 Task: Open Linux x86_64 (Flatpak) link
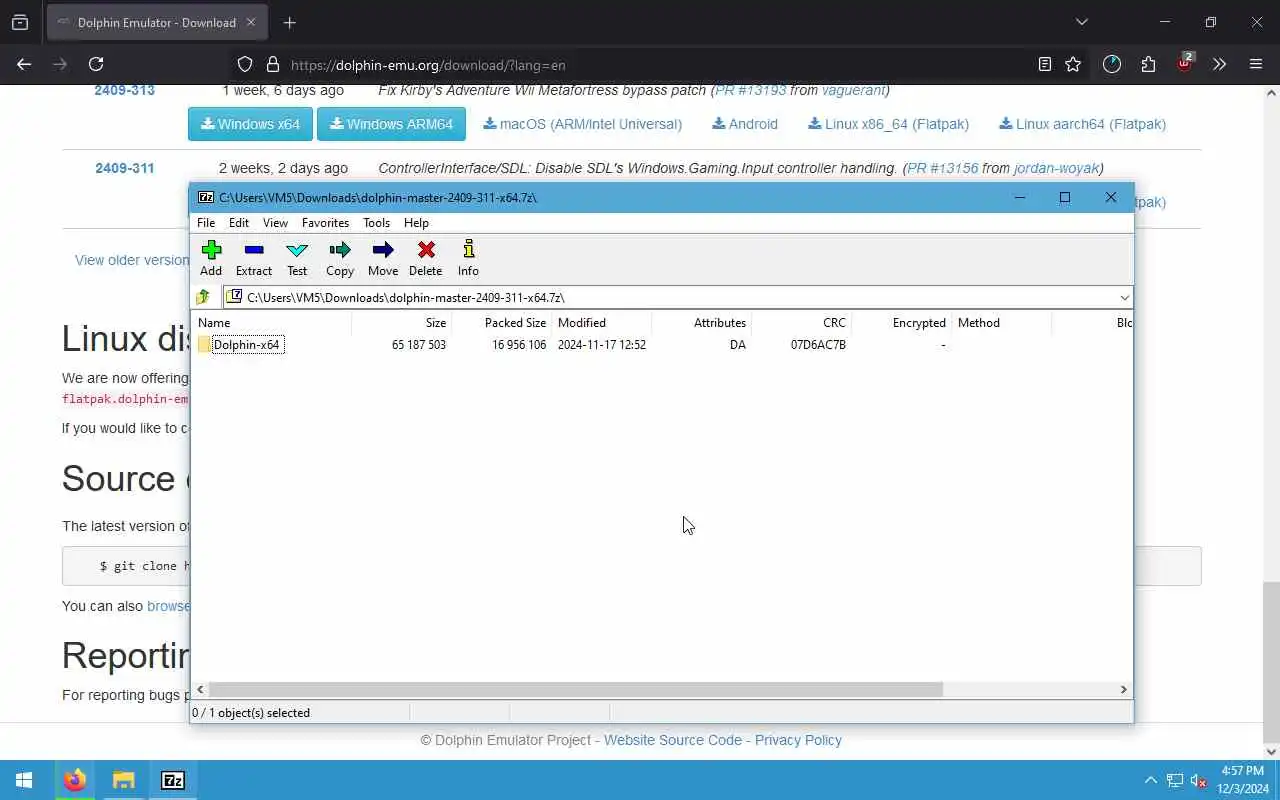[x=888, y=124]
